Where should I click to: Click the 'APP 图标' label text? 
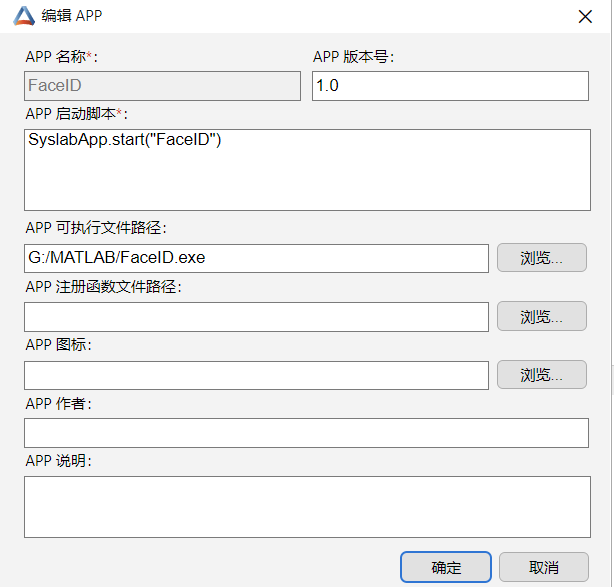pos(58,345)
